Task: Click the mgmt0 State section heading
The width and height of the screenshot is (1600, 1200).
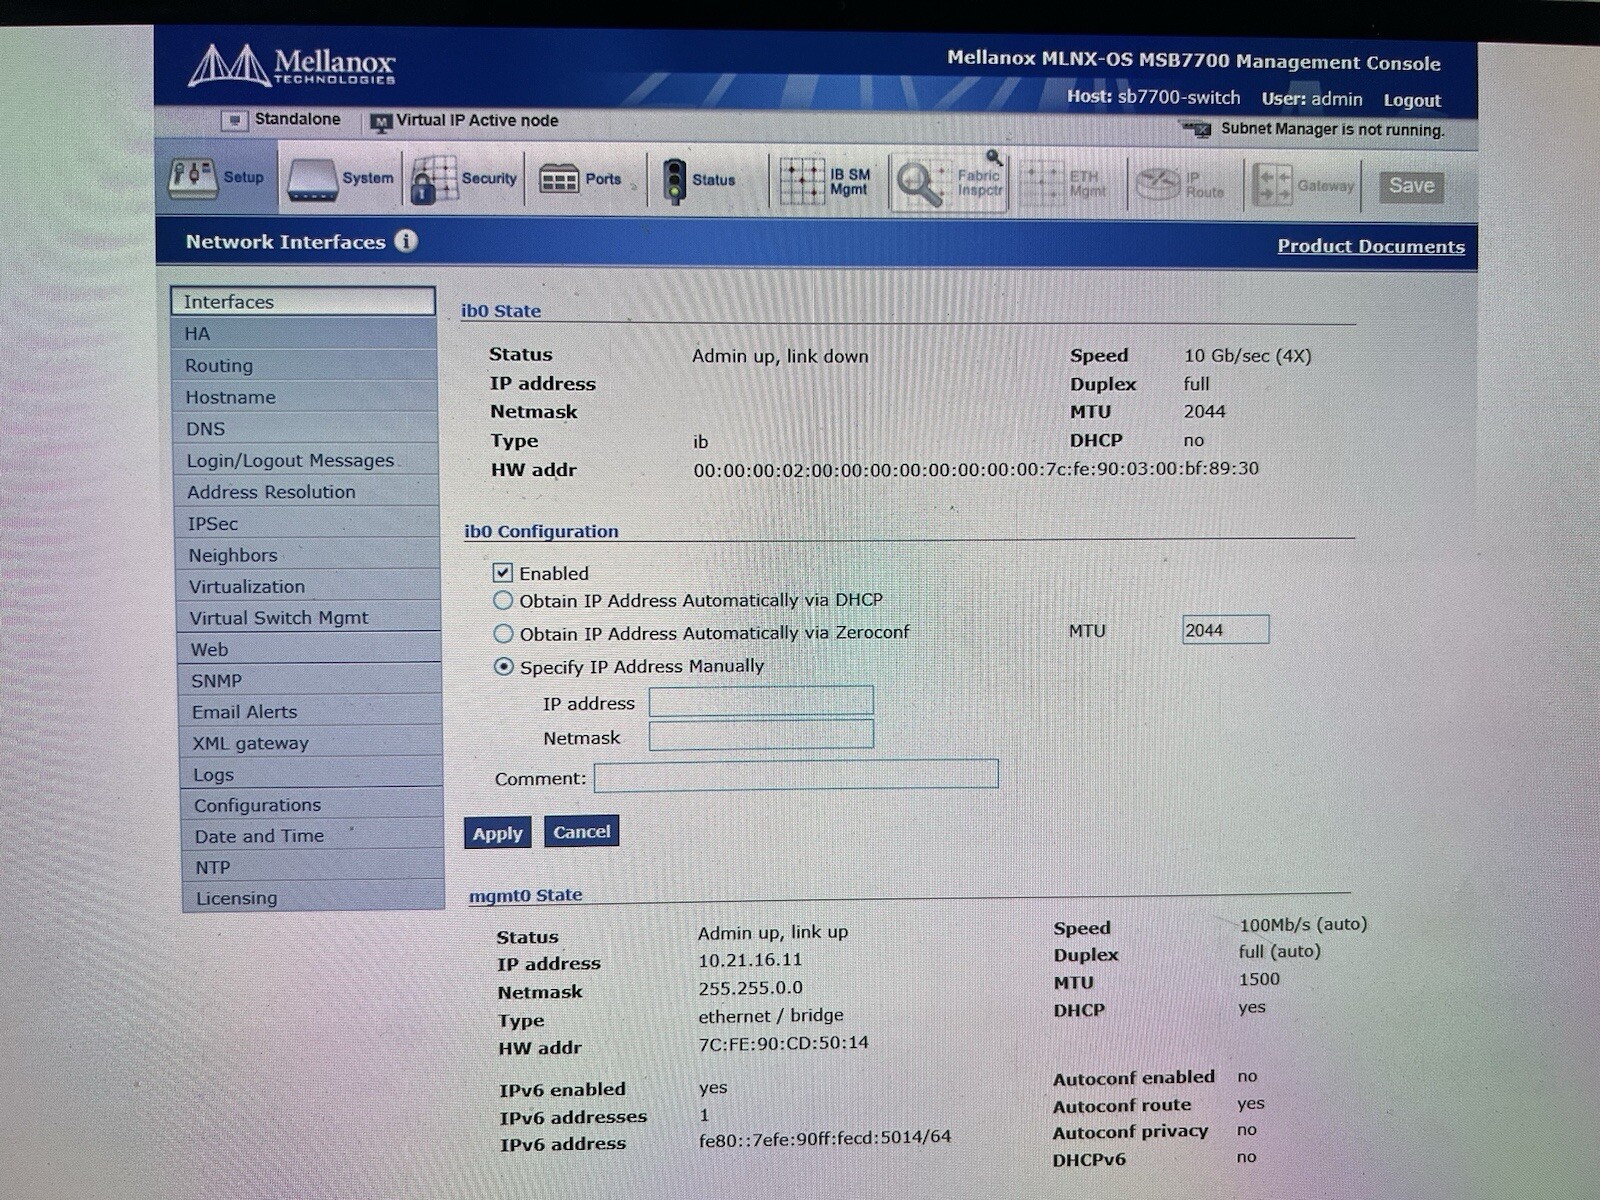Action: [525, 895]
